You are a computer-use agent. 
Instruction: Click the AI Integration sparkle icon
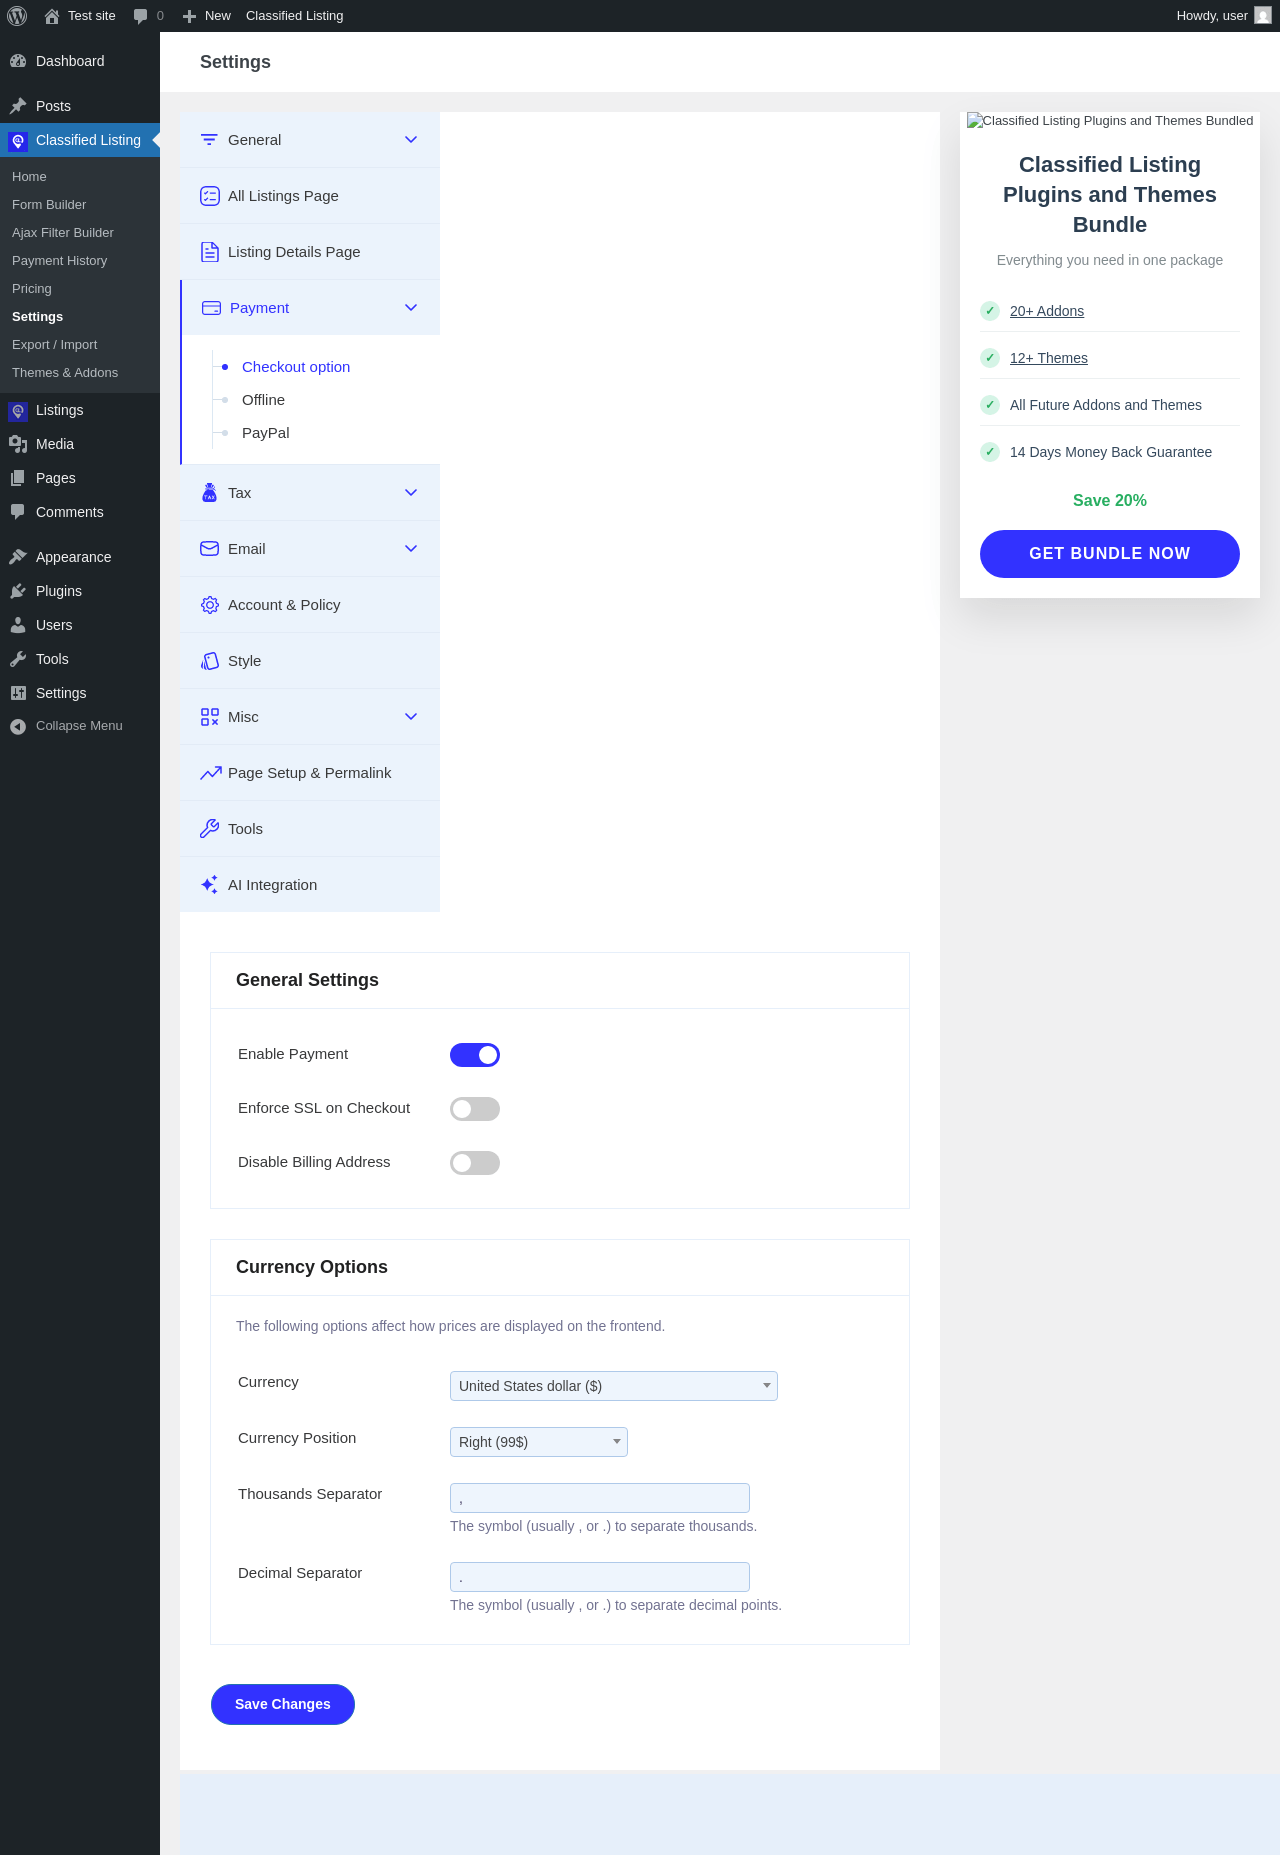[x=210, y=885]
